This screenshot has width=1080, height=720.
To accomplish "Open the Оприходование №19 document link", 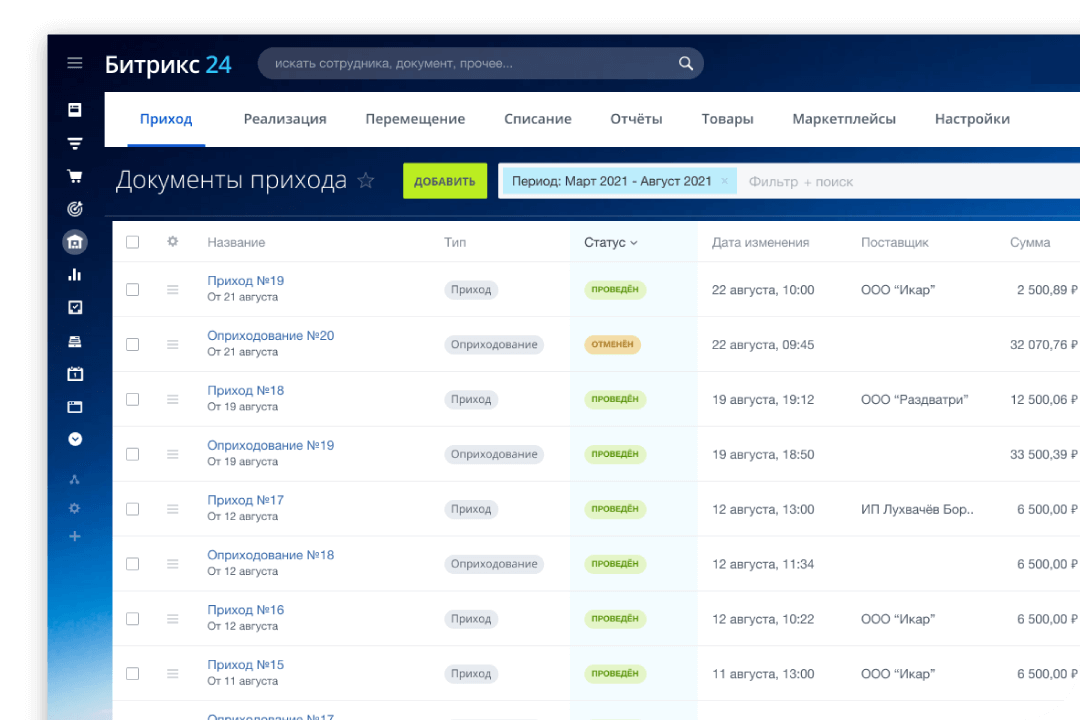I will [270, 445].
